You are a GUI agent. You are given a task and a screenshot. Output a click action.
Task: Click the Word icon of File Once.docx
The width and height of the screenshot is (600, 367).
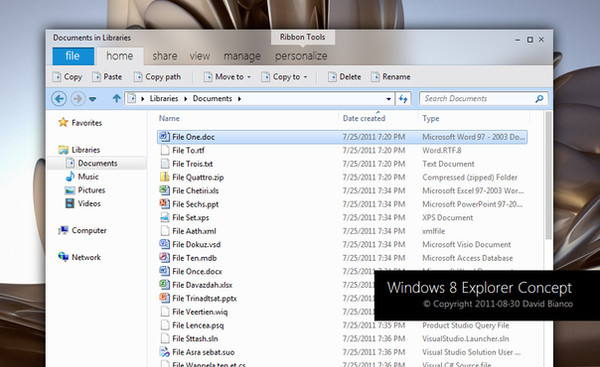[x=165, y=271]
